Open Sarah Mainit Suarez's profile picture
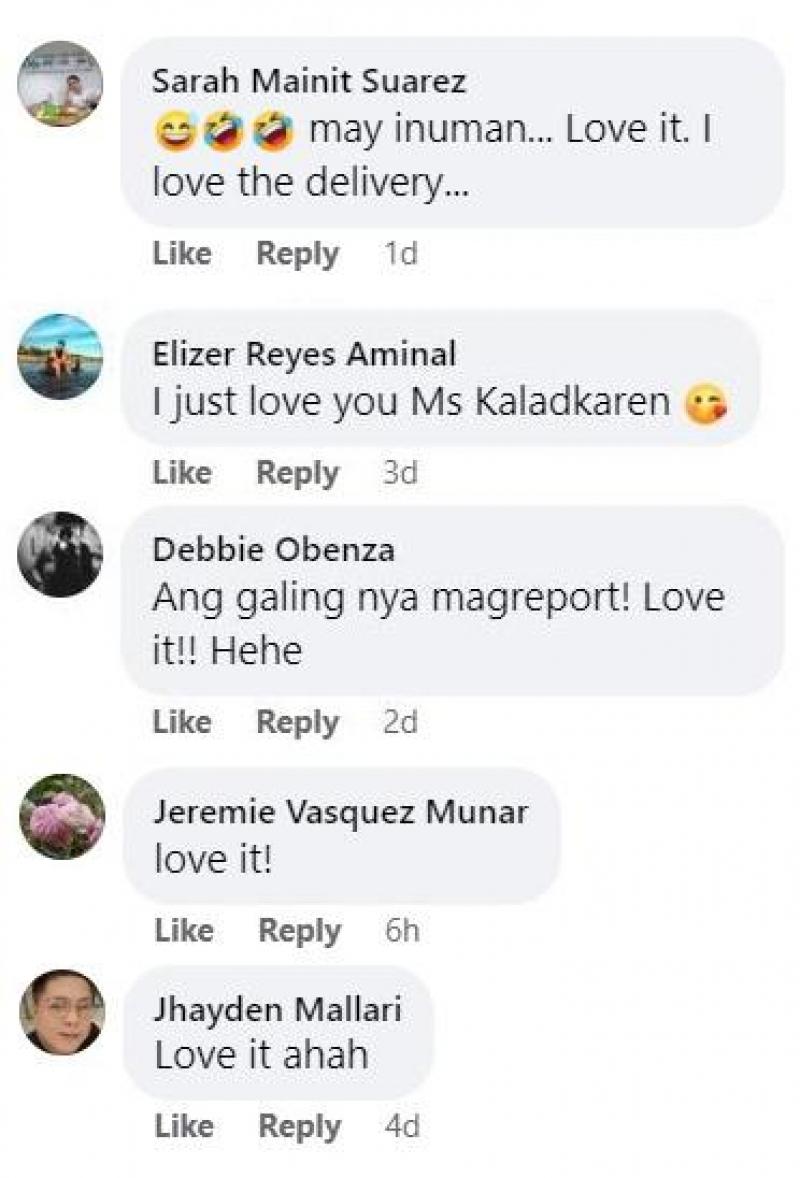The width and height of the screenshot is (800, 1178). pos(60,83)
